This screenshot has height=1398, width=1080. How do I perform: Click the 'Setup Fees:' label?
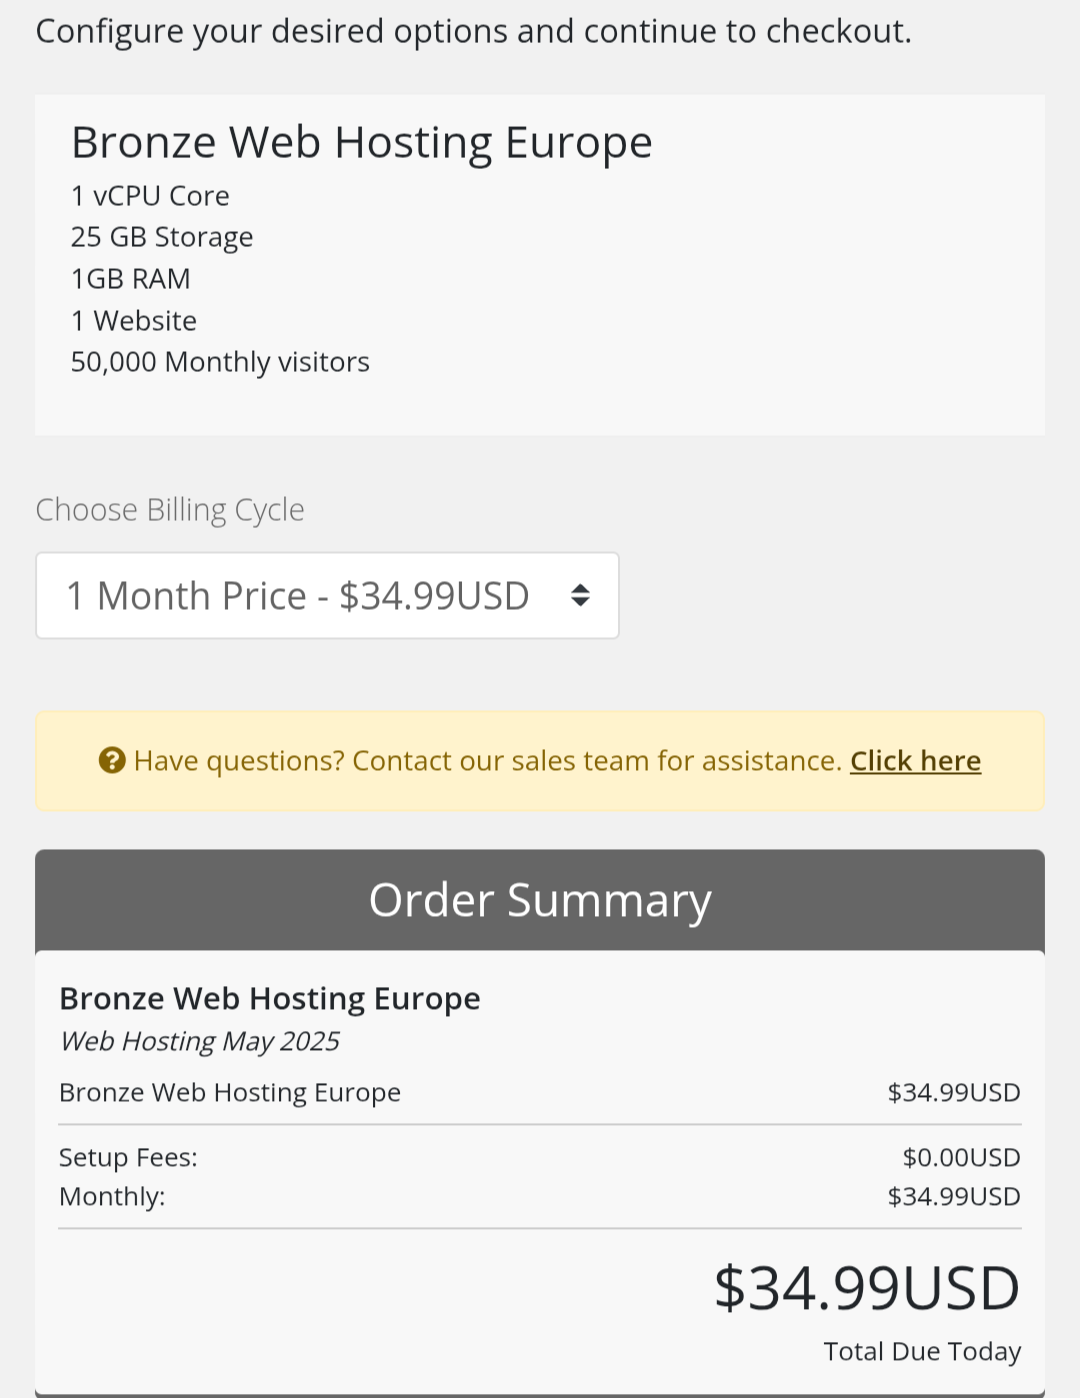click(x=128, y=1158)
